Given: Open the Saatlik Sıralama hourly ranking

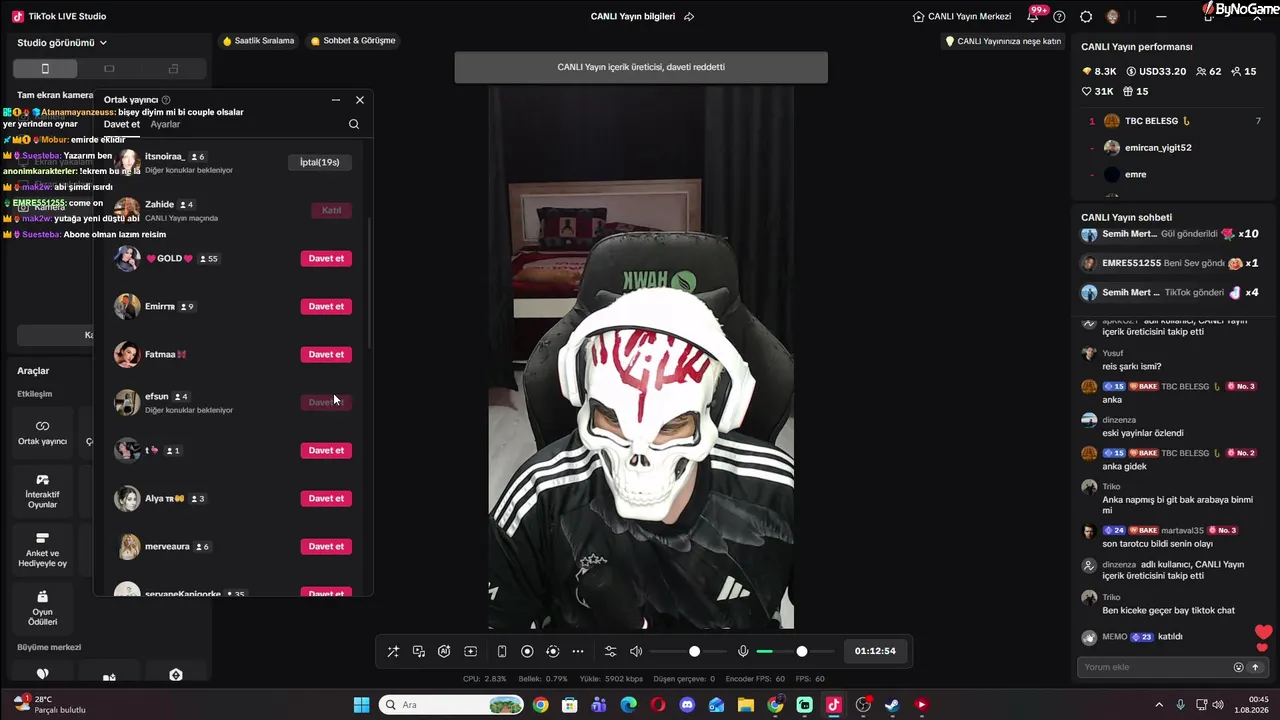Looking at the screenshot, I should (x=258, y=41).
